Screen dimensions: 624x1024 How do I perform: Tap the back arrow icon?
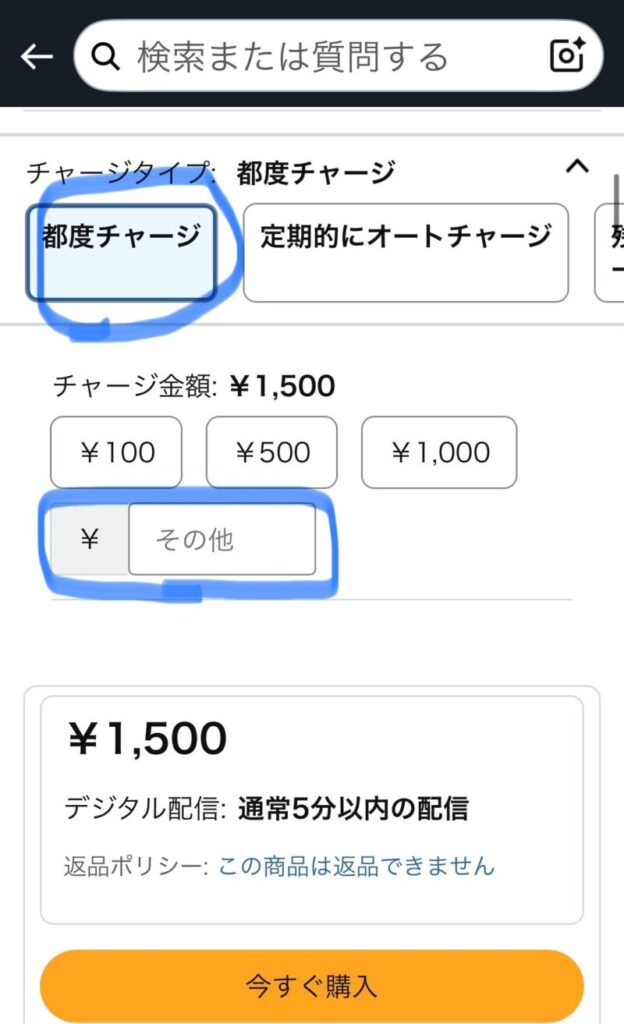click(x=36, y=57)
